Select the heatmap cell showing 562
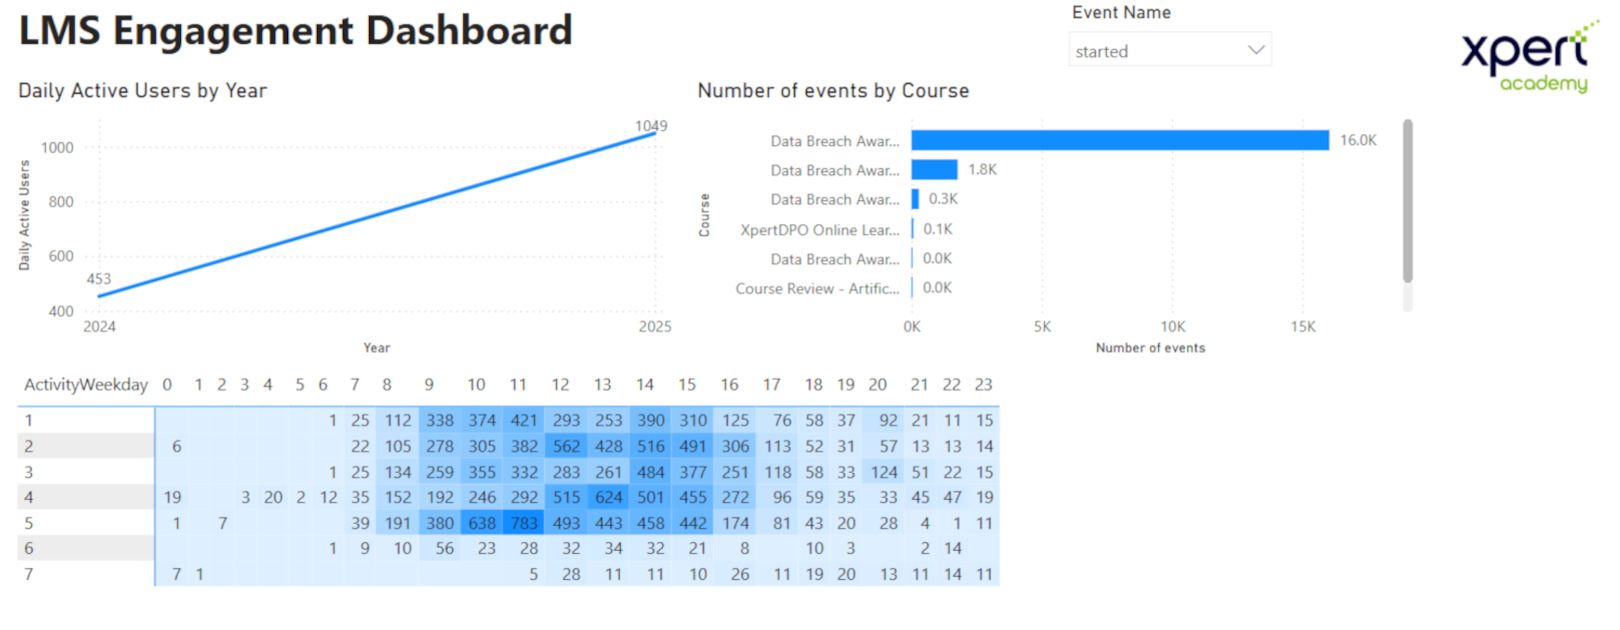This screenshot has width=1620, height=630. point(566,446)
